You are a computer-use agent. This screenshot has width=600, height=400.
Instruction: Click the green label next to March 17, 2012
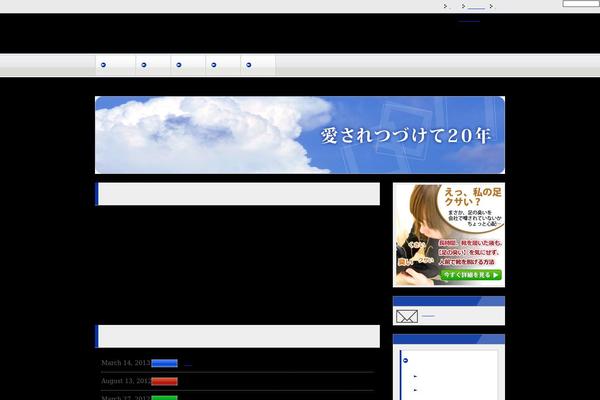tap(165, 398)
